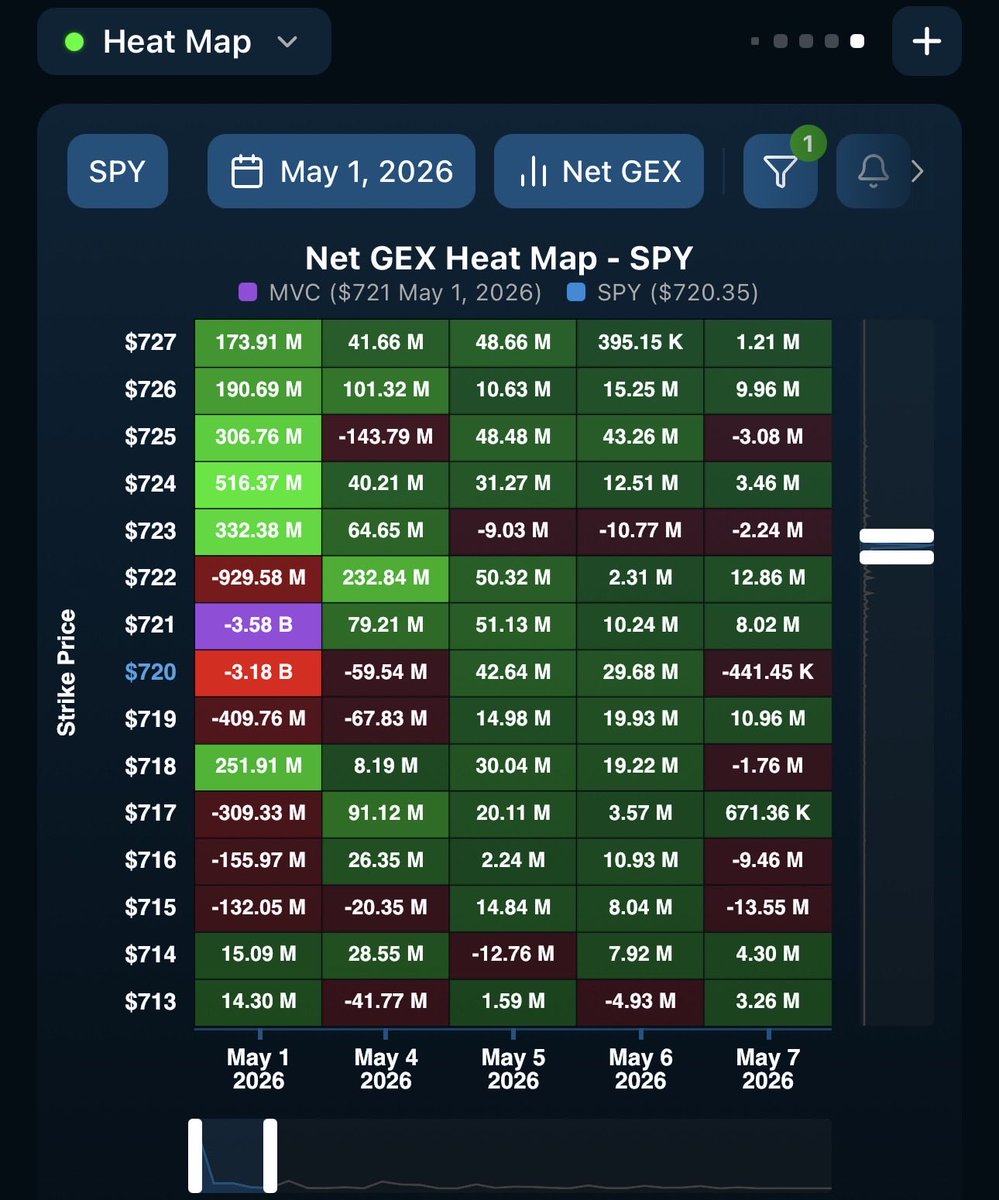Select the 516.37 M cell
This screenshot has width=999, height=1200.
pyautogui.click(x=258, y=484)
